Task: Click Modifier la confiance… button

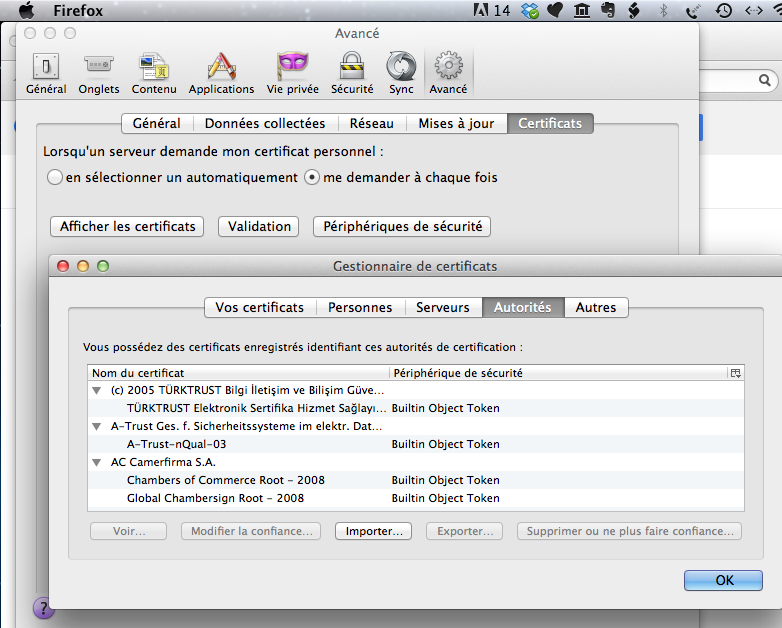Action: pos(251,531)
